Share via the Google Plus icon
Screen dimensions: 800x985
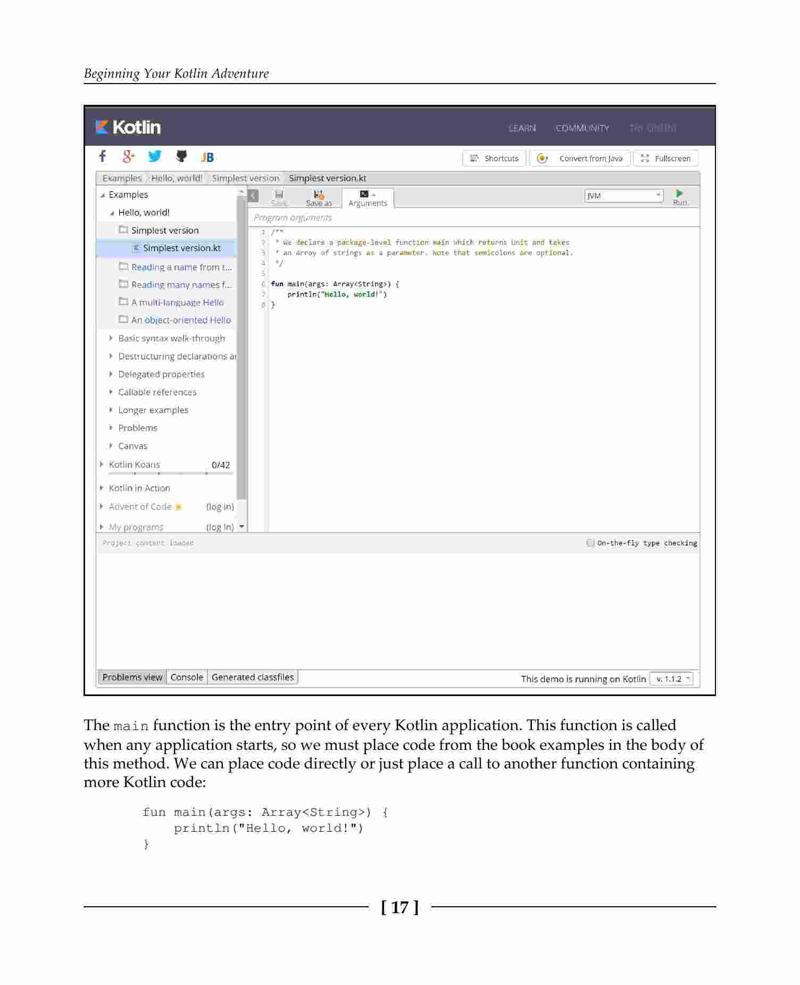[x=129, y=156]
